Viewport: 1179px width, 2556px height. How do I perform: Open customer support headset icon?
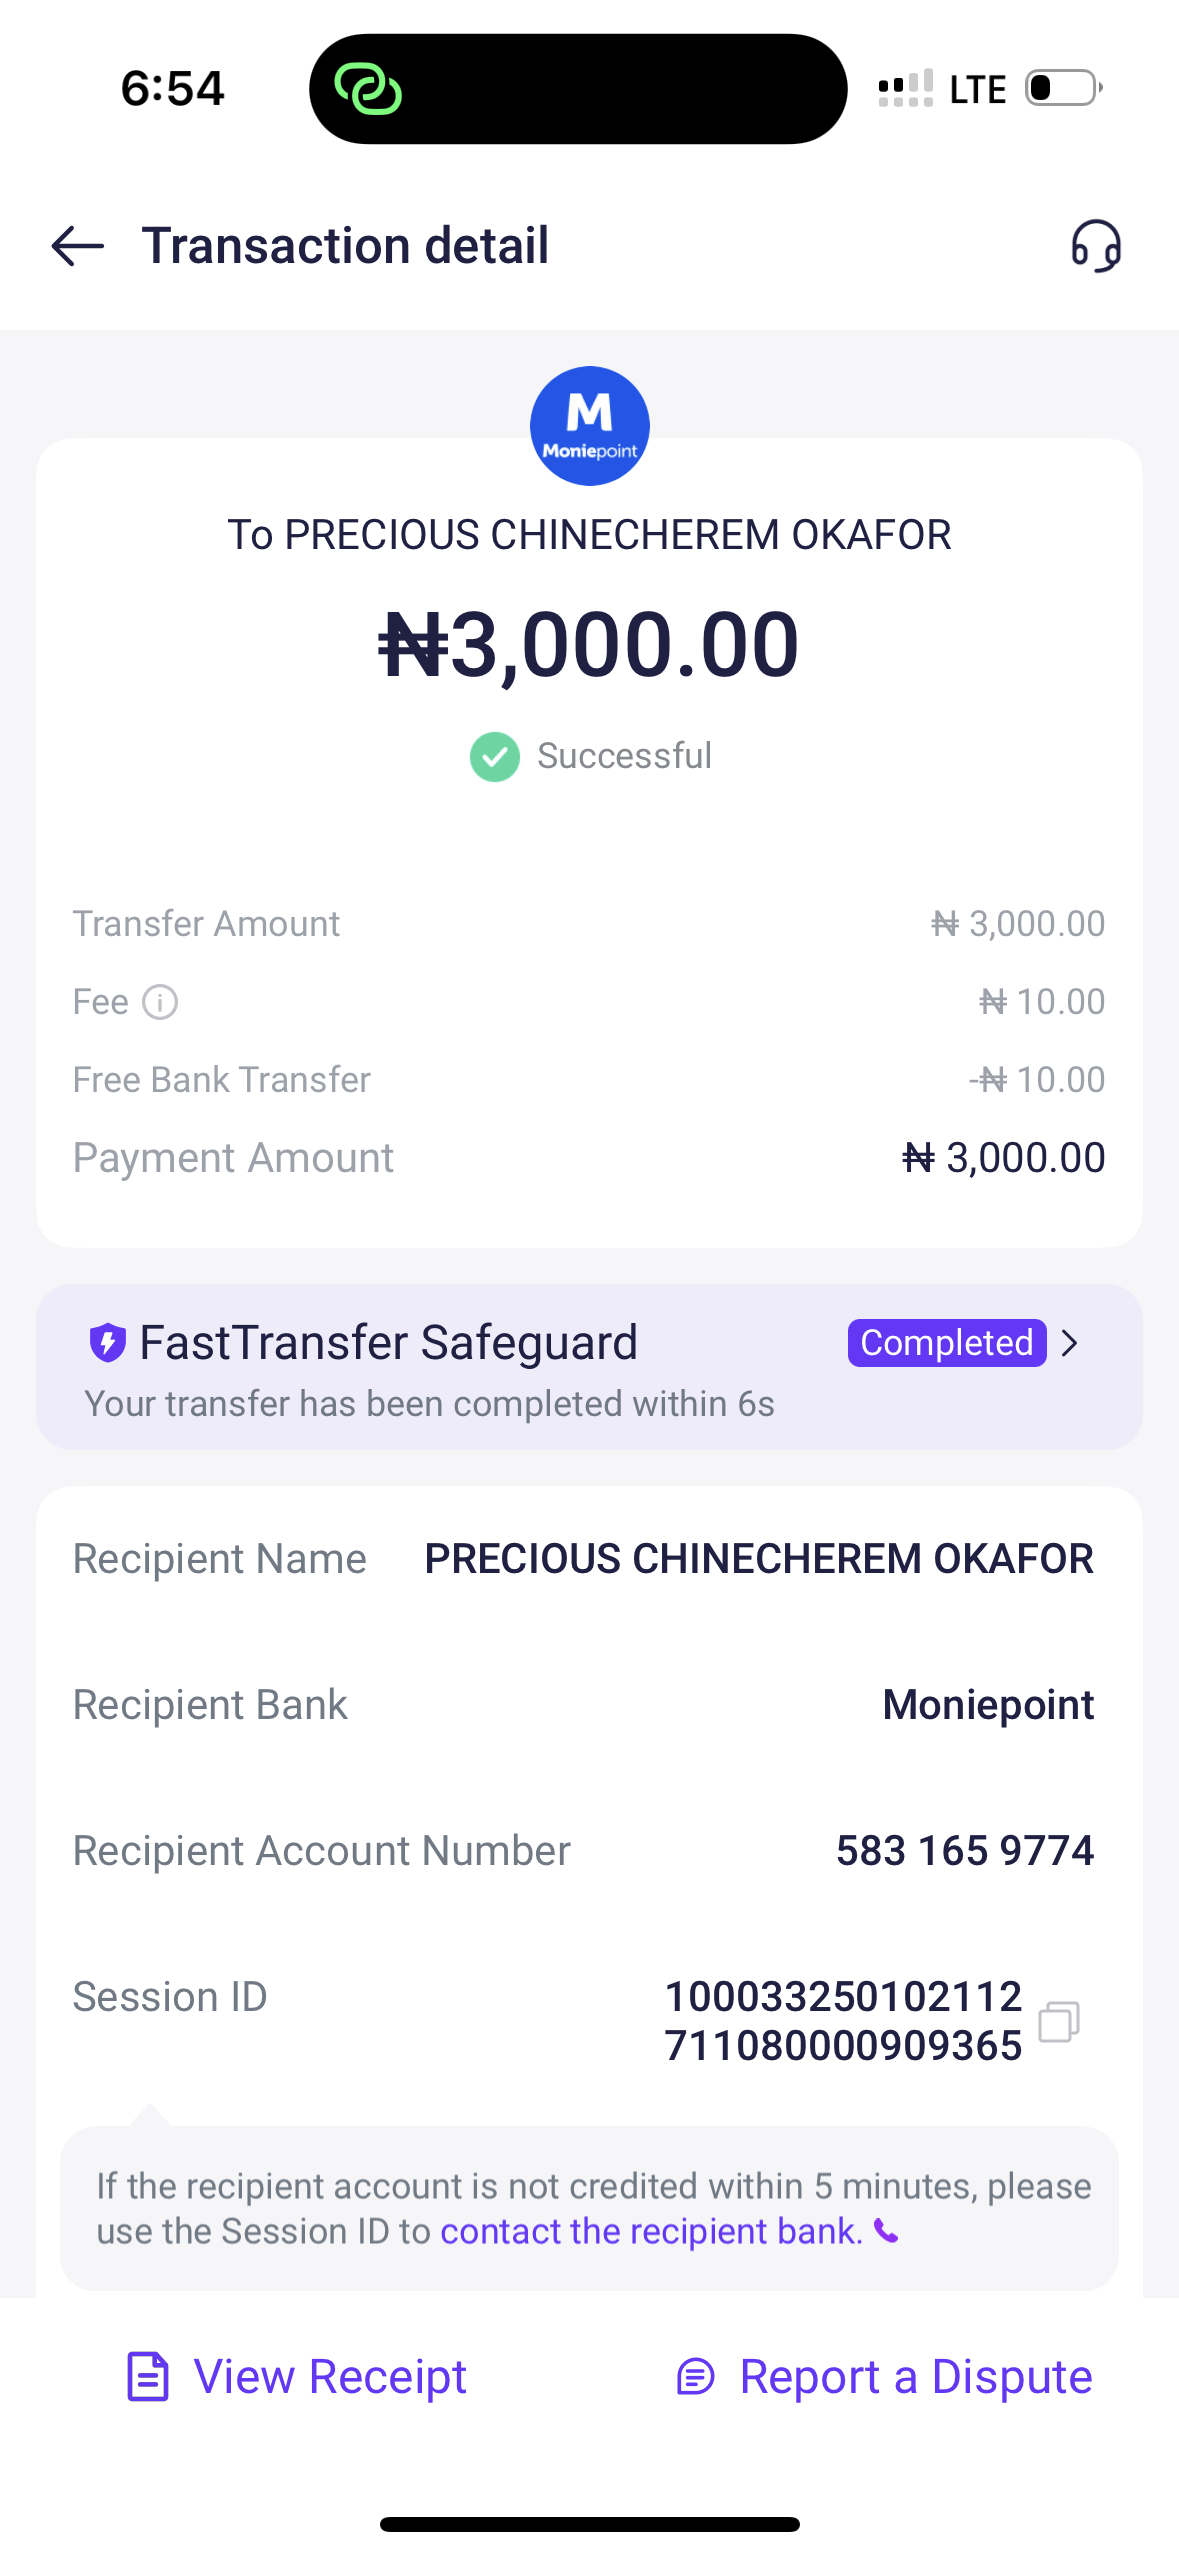[x=1096, y=246]
